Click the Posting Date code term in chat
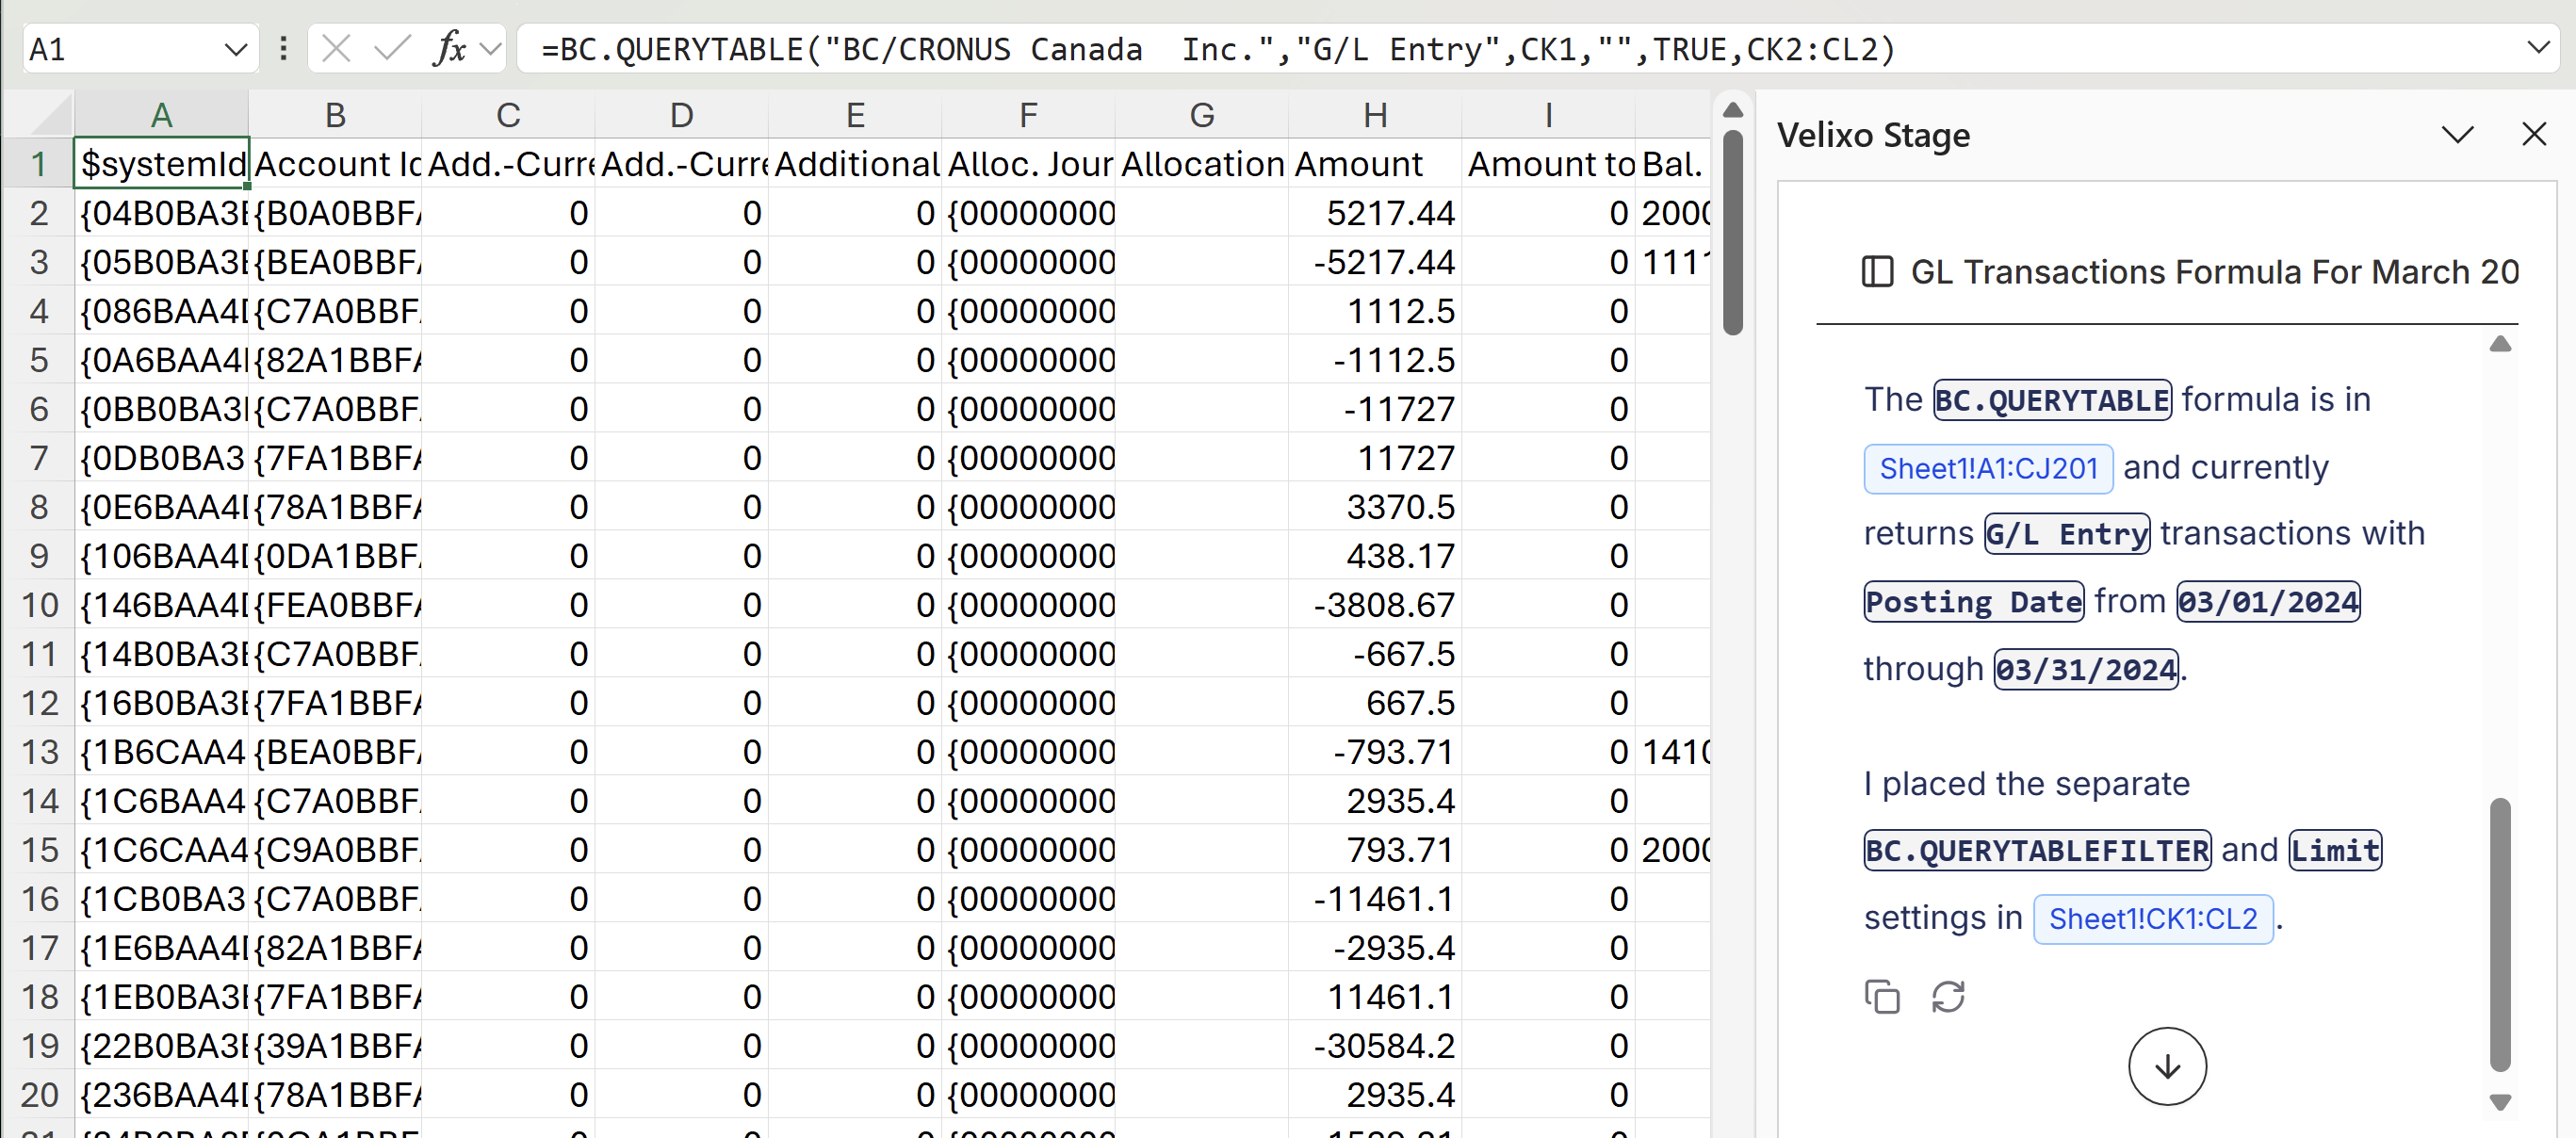This screenshot has width=2576, height=1138. 1974,602
